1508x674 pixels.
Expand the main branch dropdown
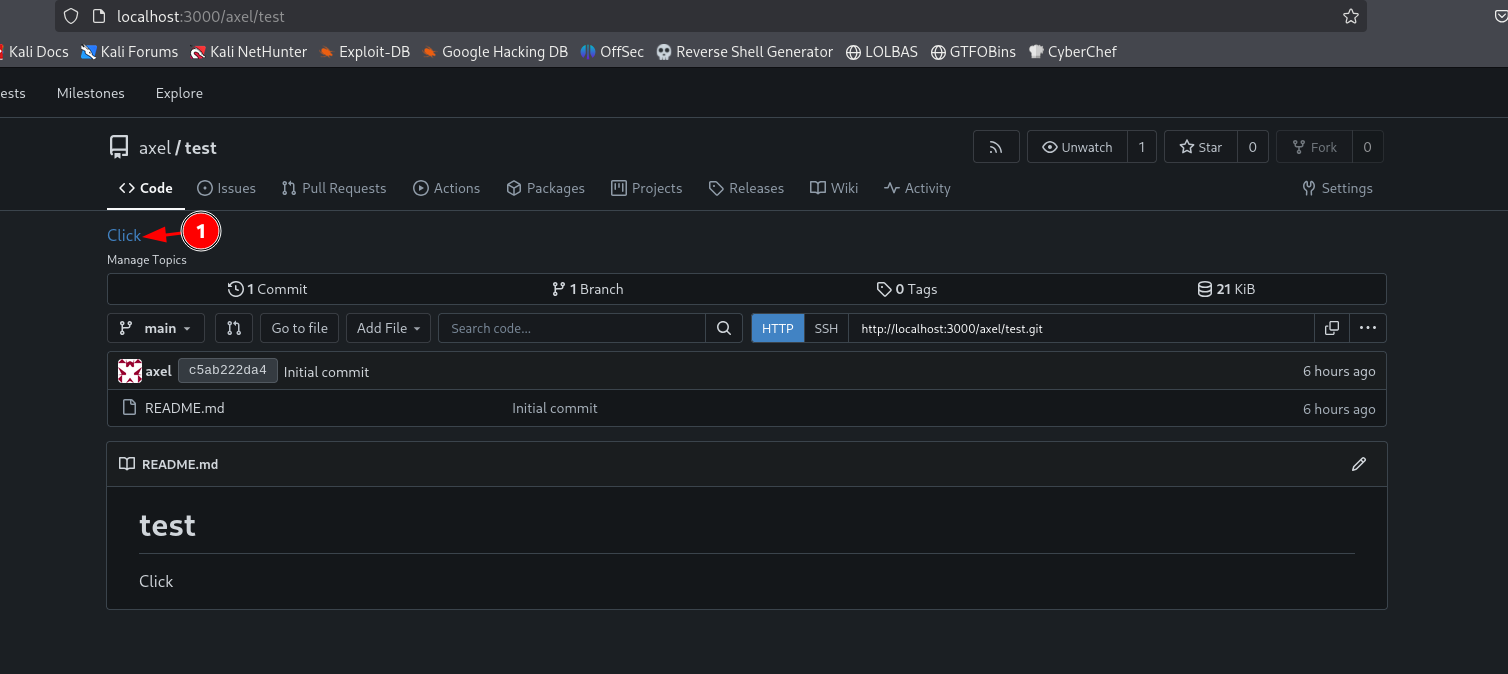coord(155,328)
